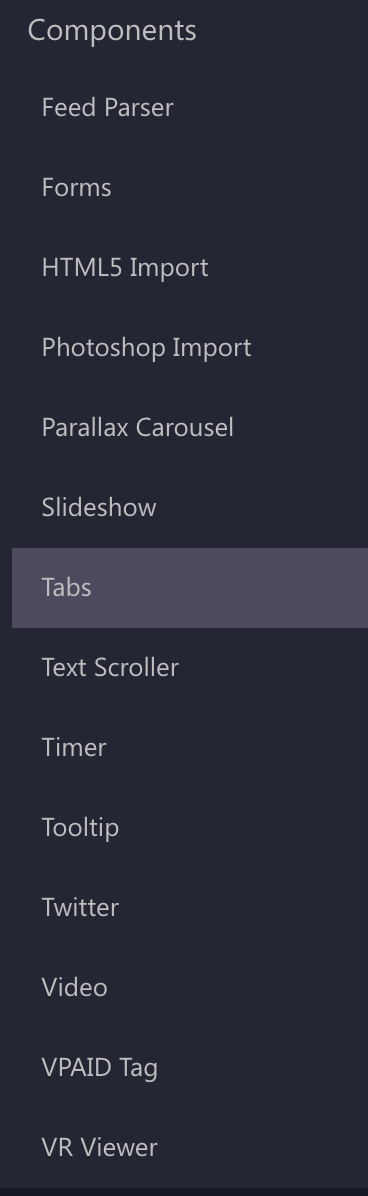The image size is (368, 1196).
Task: Open the VPAID Tag item
Action: click(x=189, y=1069)
